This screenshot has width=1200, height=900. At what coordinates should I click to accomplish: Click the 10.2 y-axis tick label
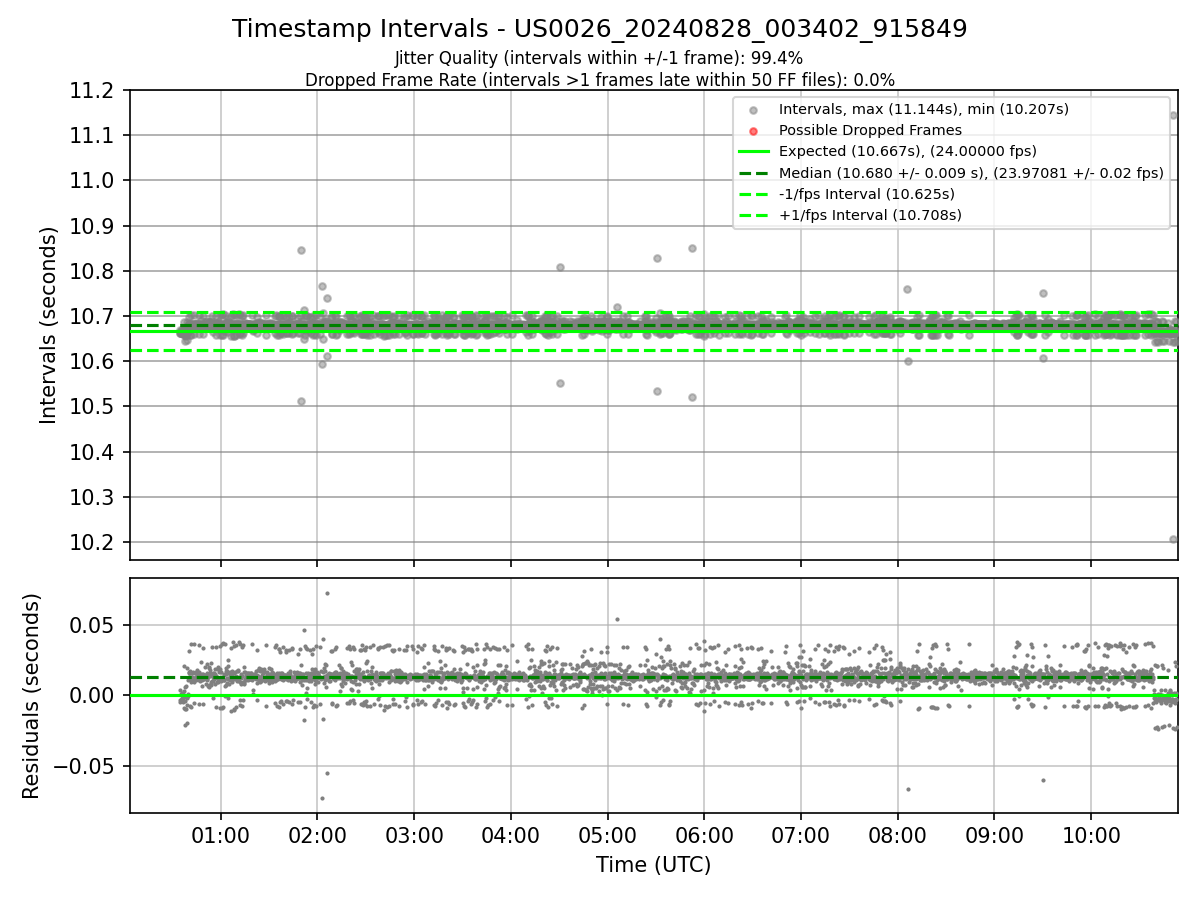94,543
